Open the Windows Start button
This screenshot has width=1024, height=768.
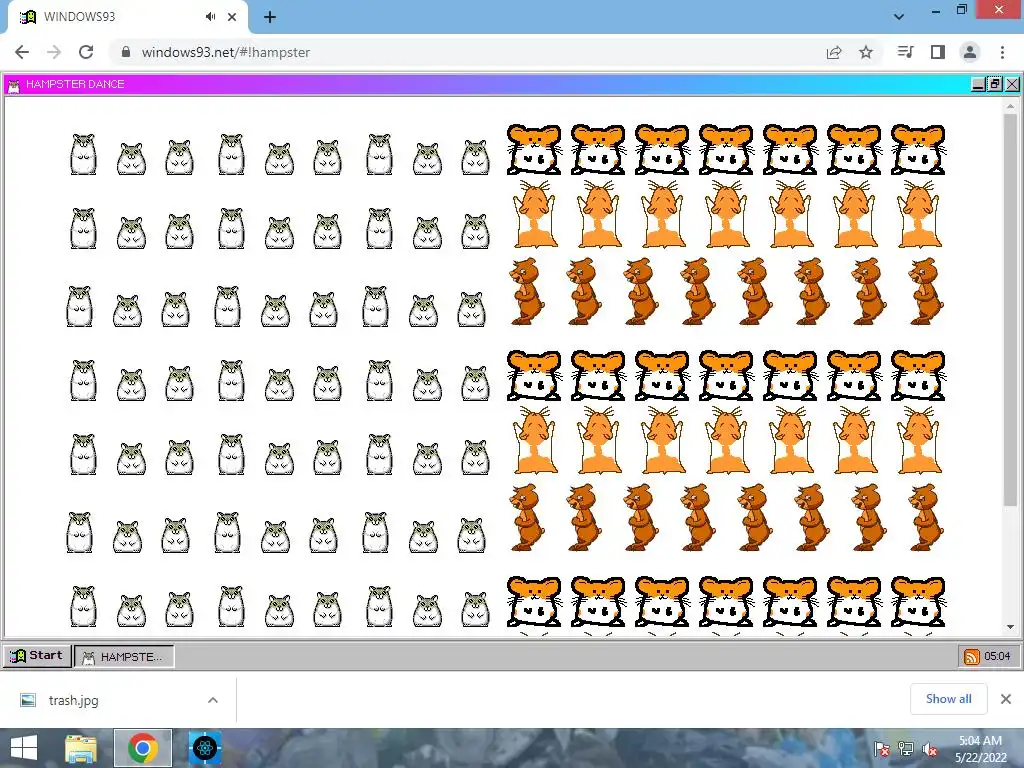click(24, 748)
